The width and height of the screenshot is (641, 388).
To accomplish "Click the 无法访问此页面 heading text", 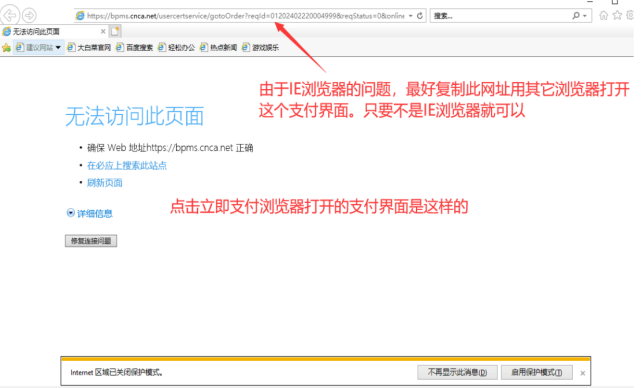I will pos(134,117).
